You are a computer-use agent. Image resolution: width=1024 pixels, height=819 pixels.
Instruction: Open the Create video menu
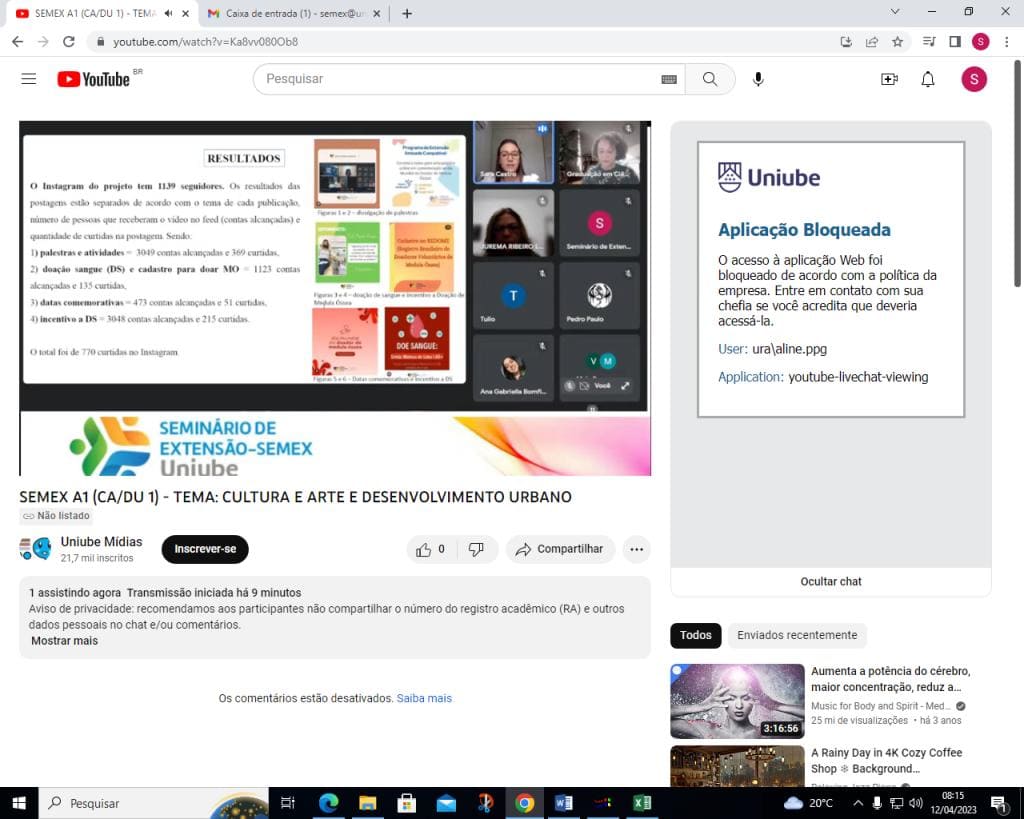pos(889,79)
